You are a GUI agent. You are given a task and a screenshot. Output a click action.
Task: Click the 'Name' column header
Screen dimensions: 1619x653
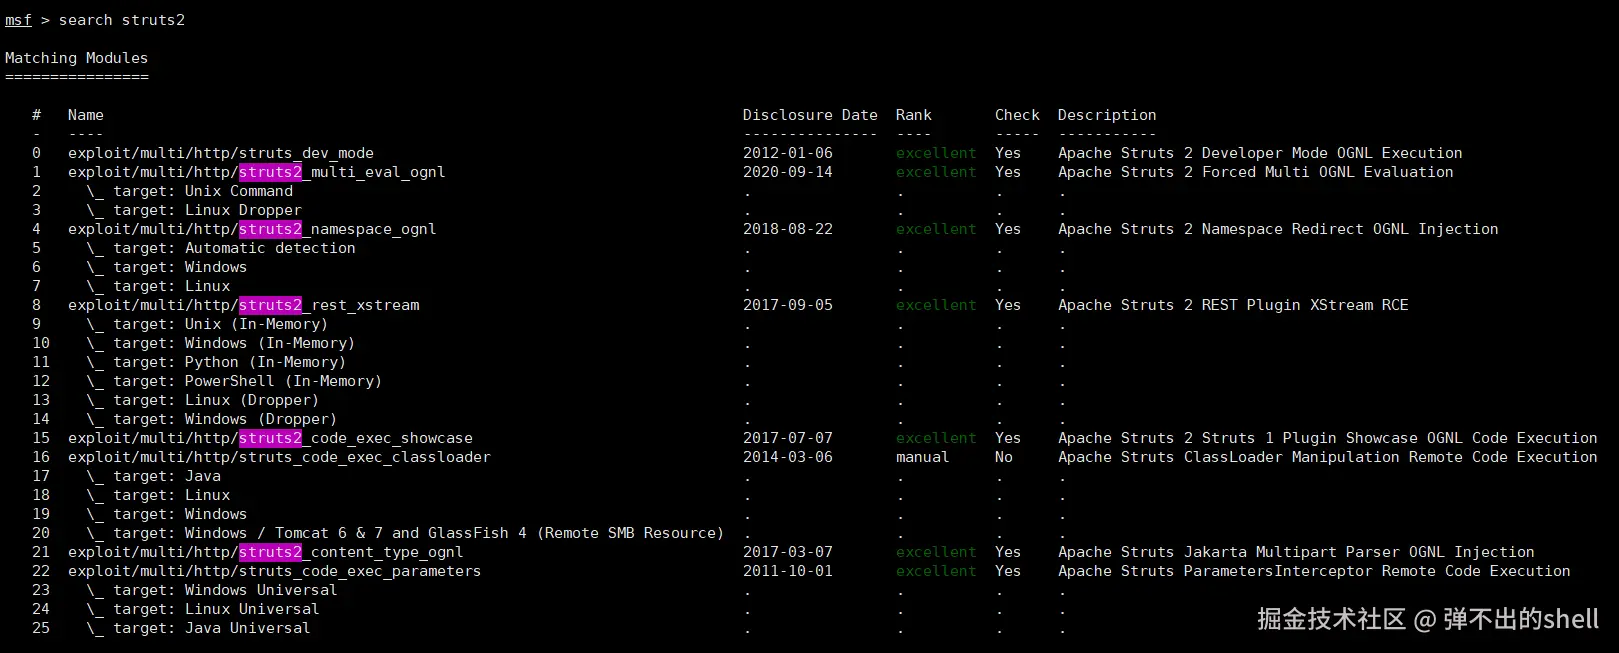[86, 115]
